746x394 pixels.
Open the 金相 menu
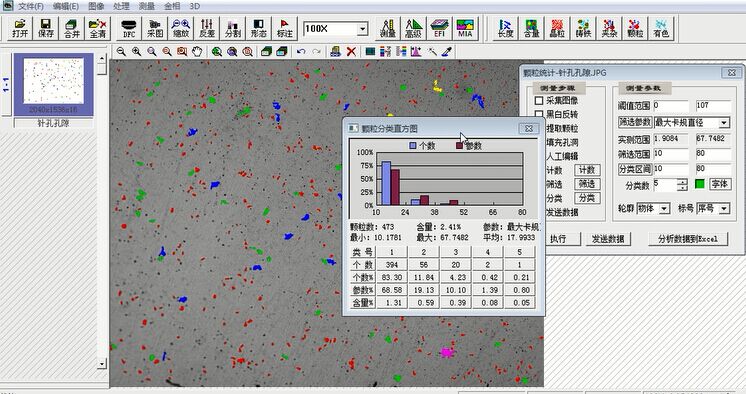(172, 6)
